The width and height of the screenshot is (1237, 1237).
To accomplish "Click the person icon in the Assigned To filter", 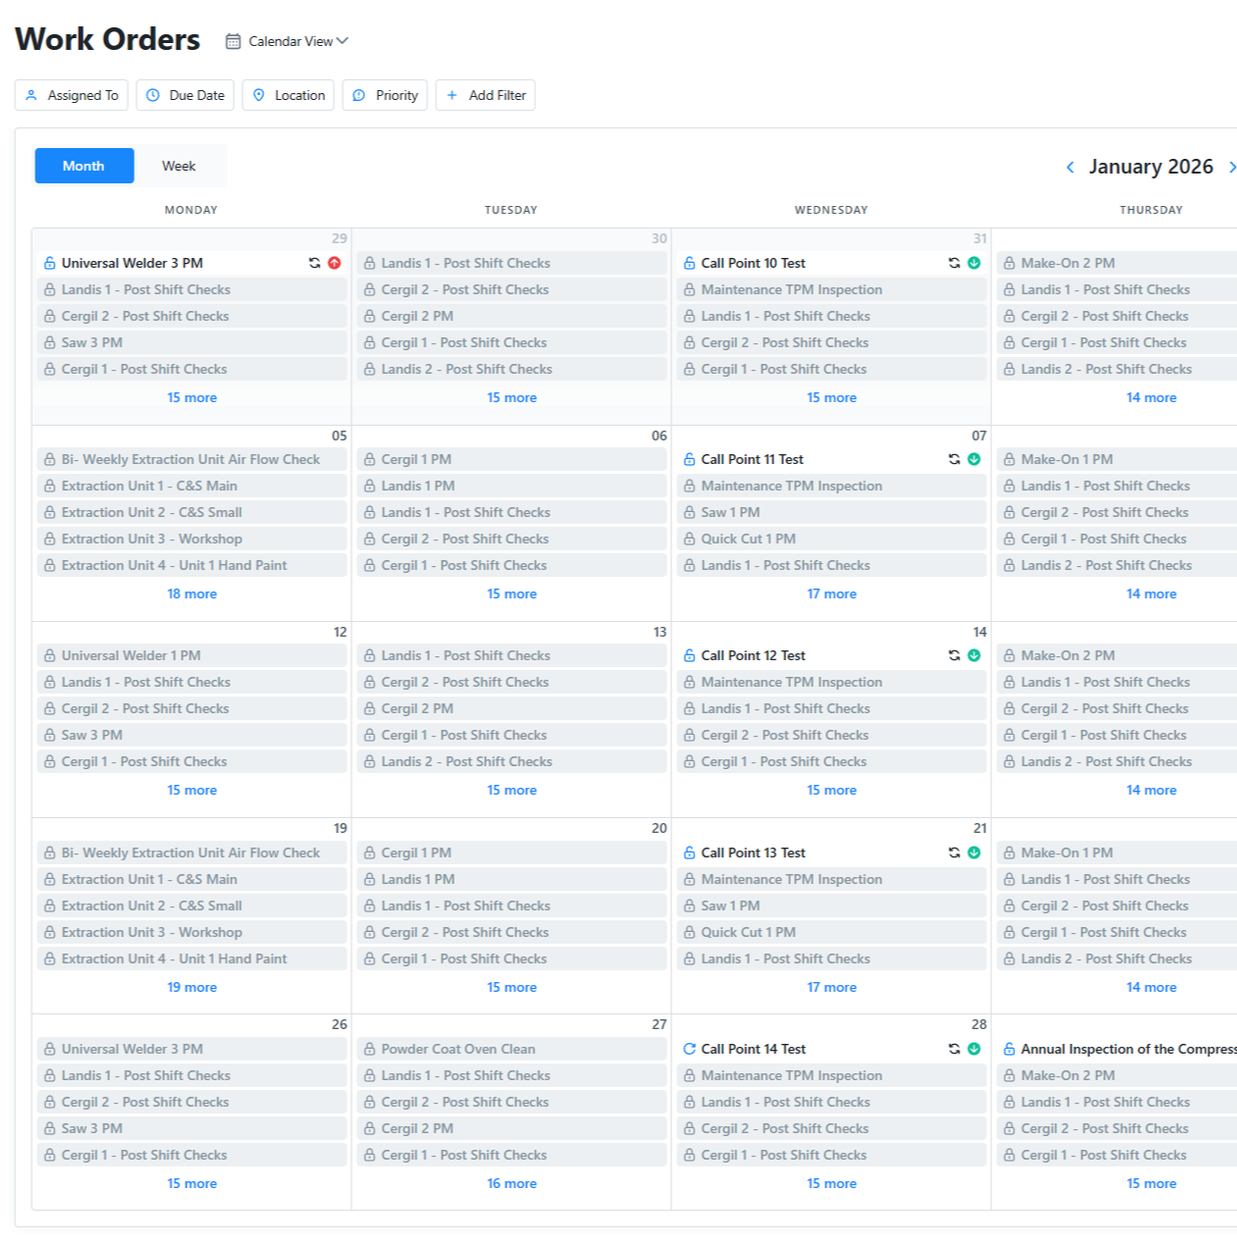I will (31, 95).
